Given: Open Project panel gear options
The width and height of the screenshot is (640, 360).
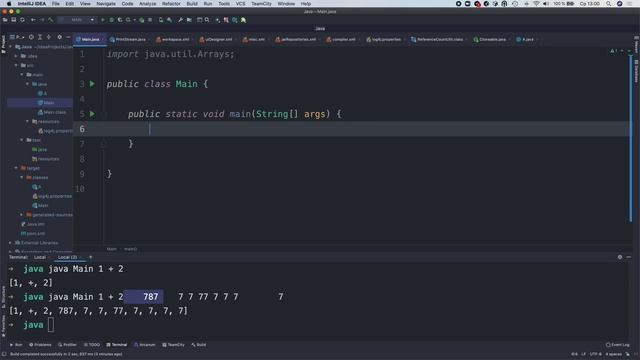Looking at the screenshot, I should pyautogui.click(x=60, y=37).
